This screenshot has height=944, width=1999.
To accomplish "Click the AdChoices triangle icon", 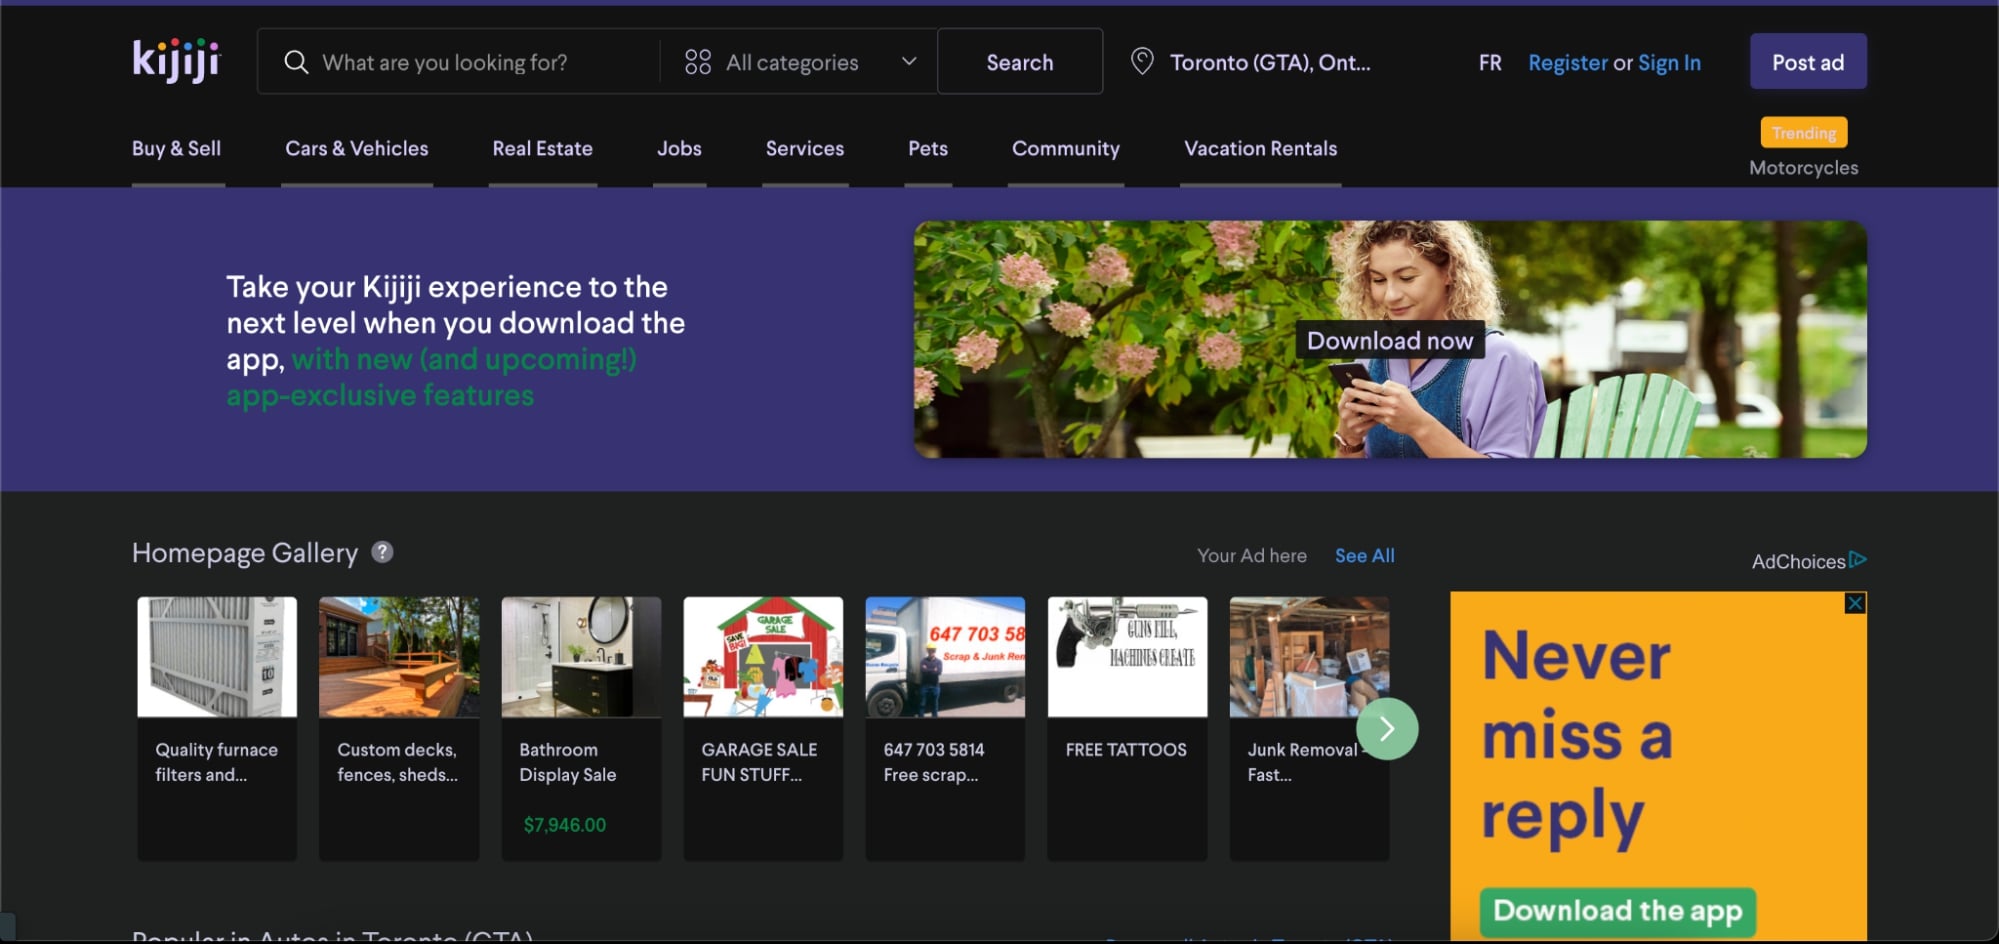I will 1858,560.
